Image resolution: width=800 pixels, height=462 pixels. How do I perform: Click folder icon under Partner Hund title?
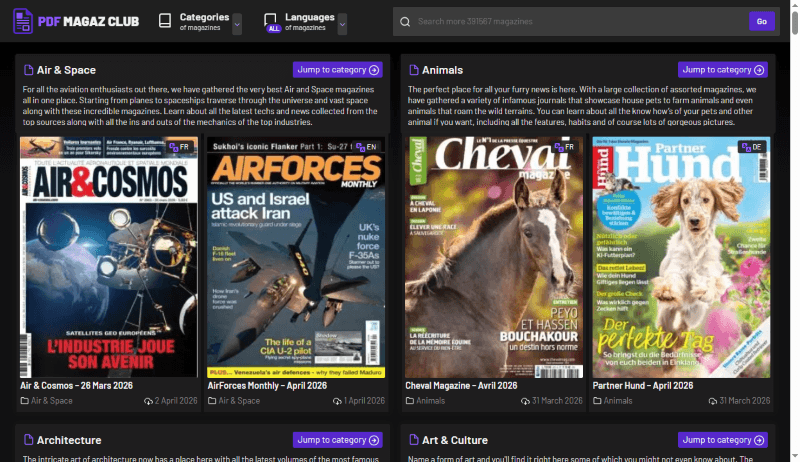pyautogui.click(x=597, y=401)
